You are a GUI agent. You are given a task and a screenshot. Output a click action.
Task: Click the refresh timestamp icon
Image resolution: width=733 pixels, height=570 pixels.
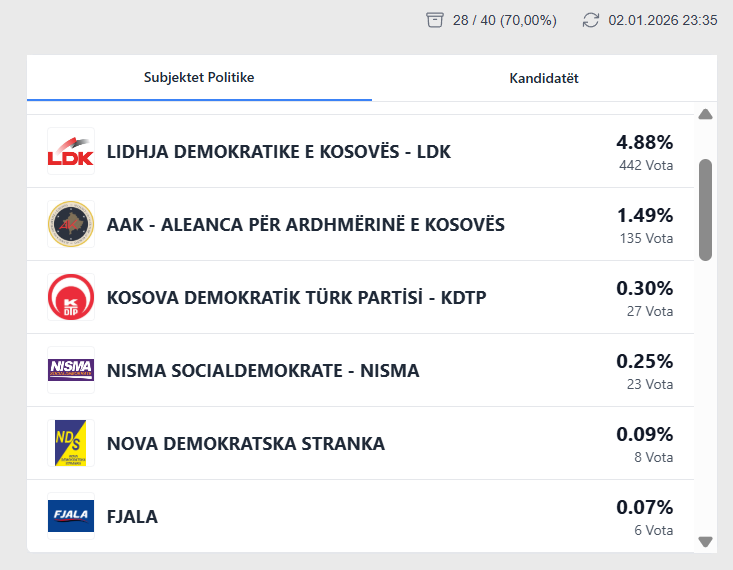(591, 20)
